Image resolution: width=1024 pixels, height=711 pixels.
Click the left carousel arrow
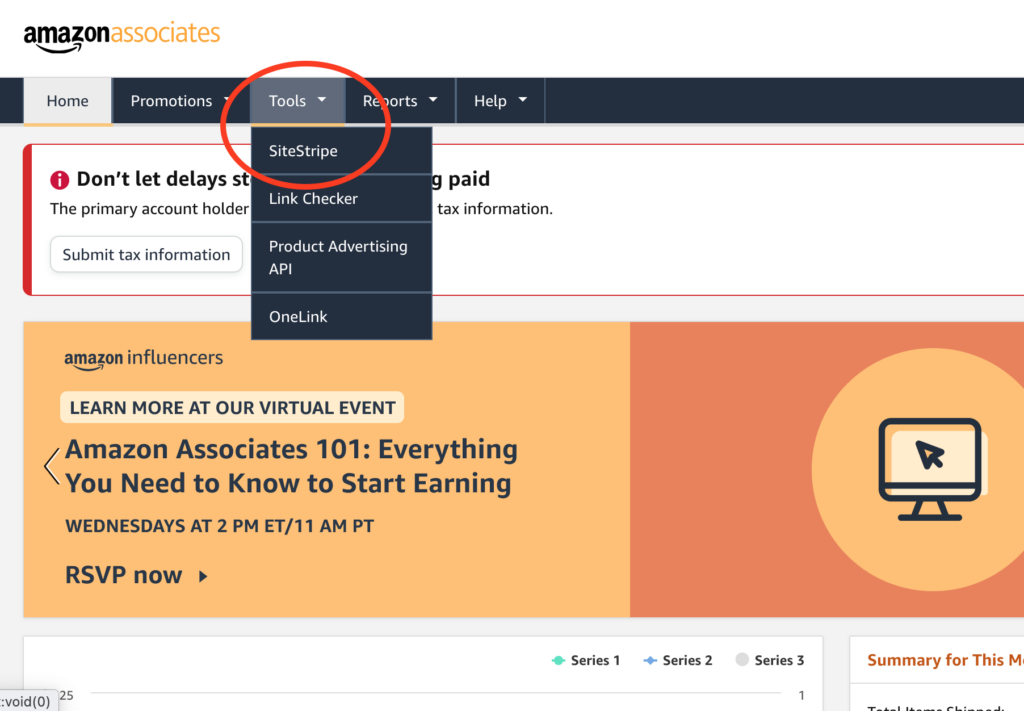click(x=49, y=466)
